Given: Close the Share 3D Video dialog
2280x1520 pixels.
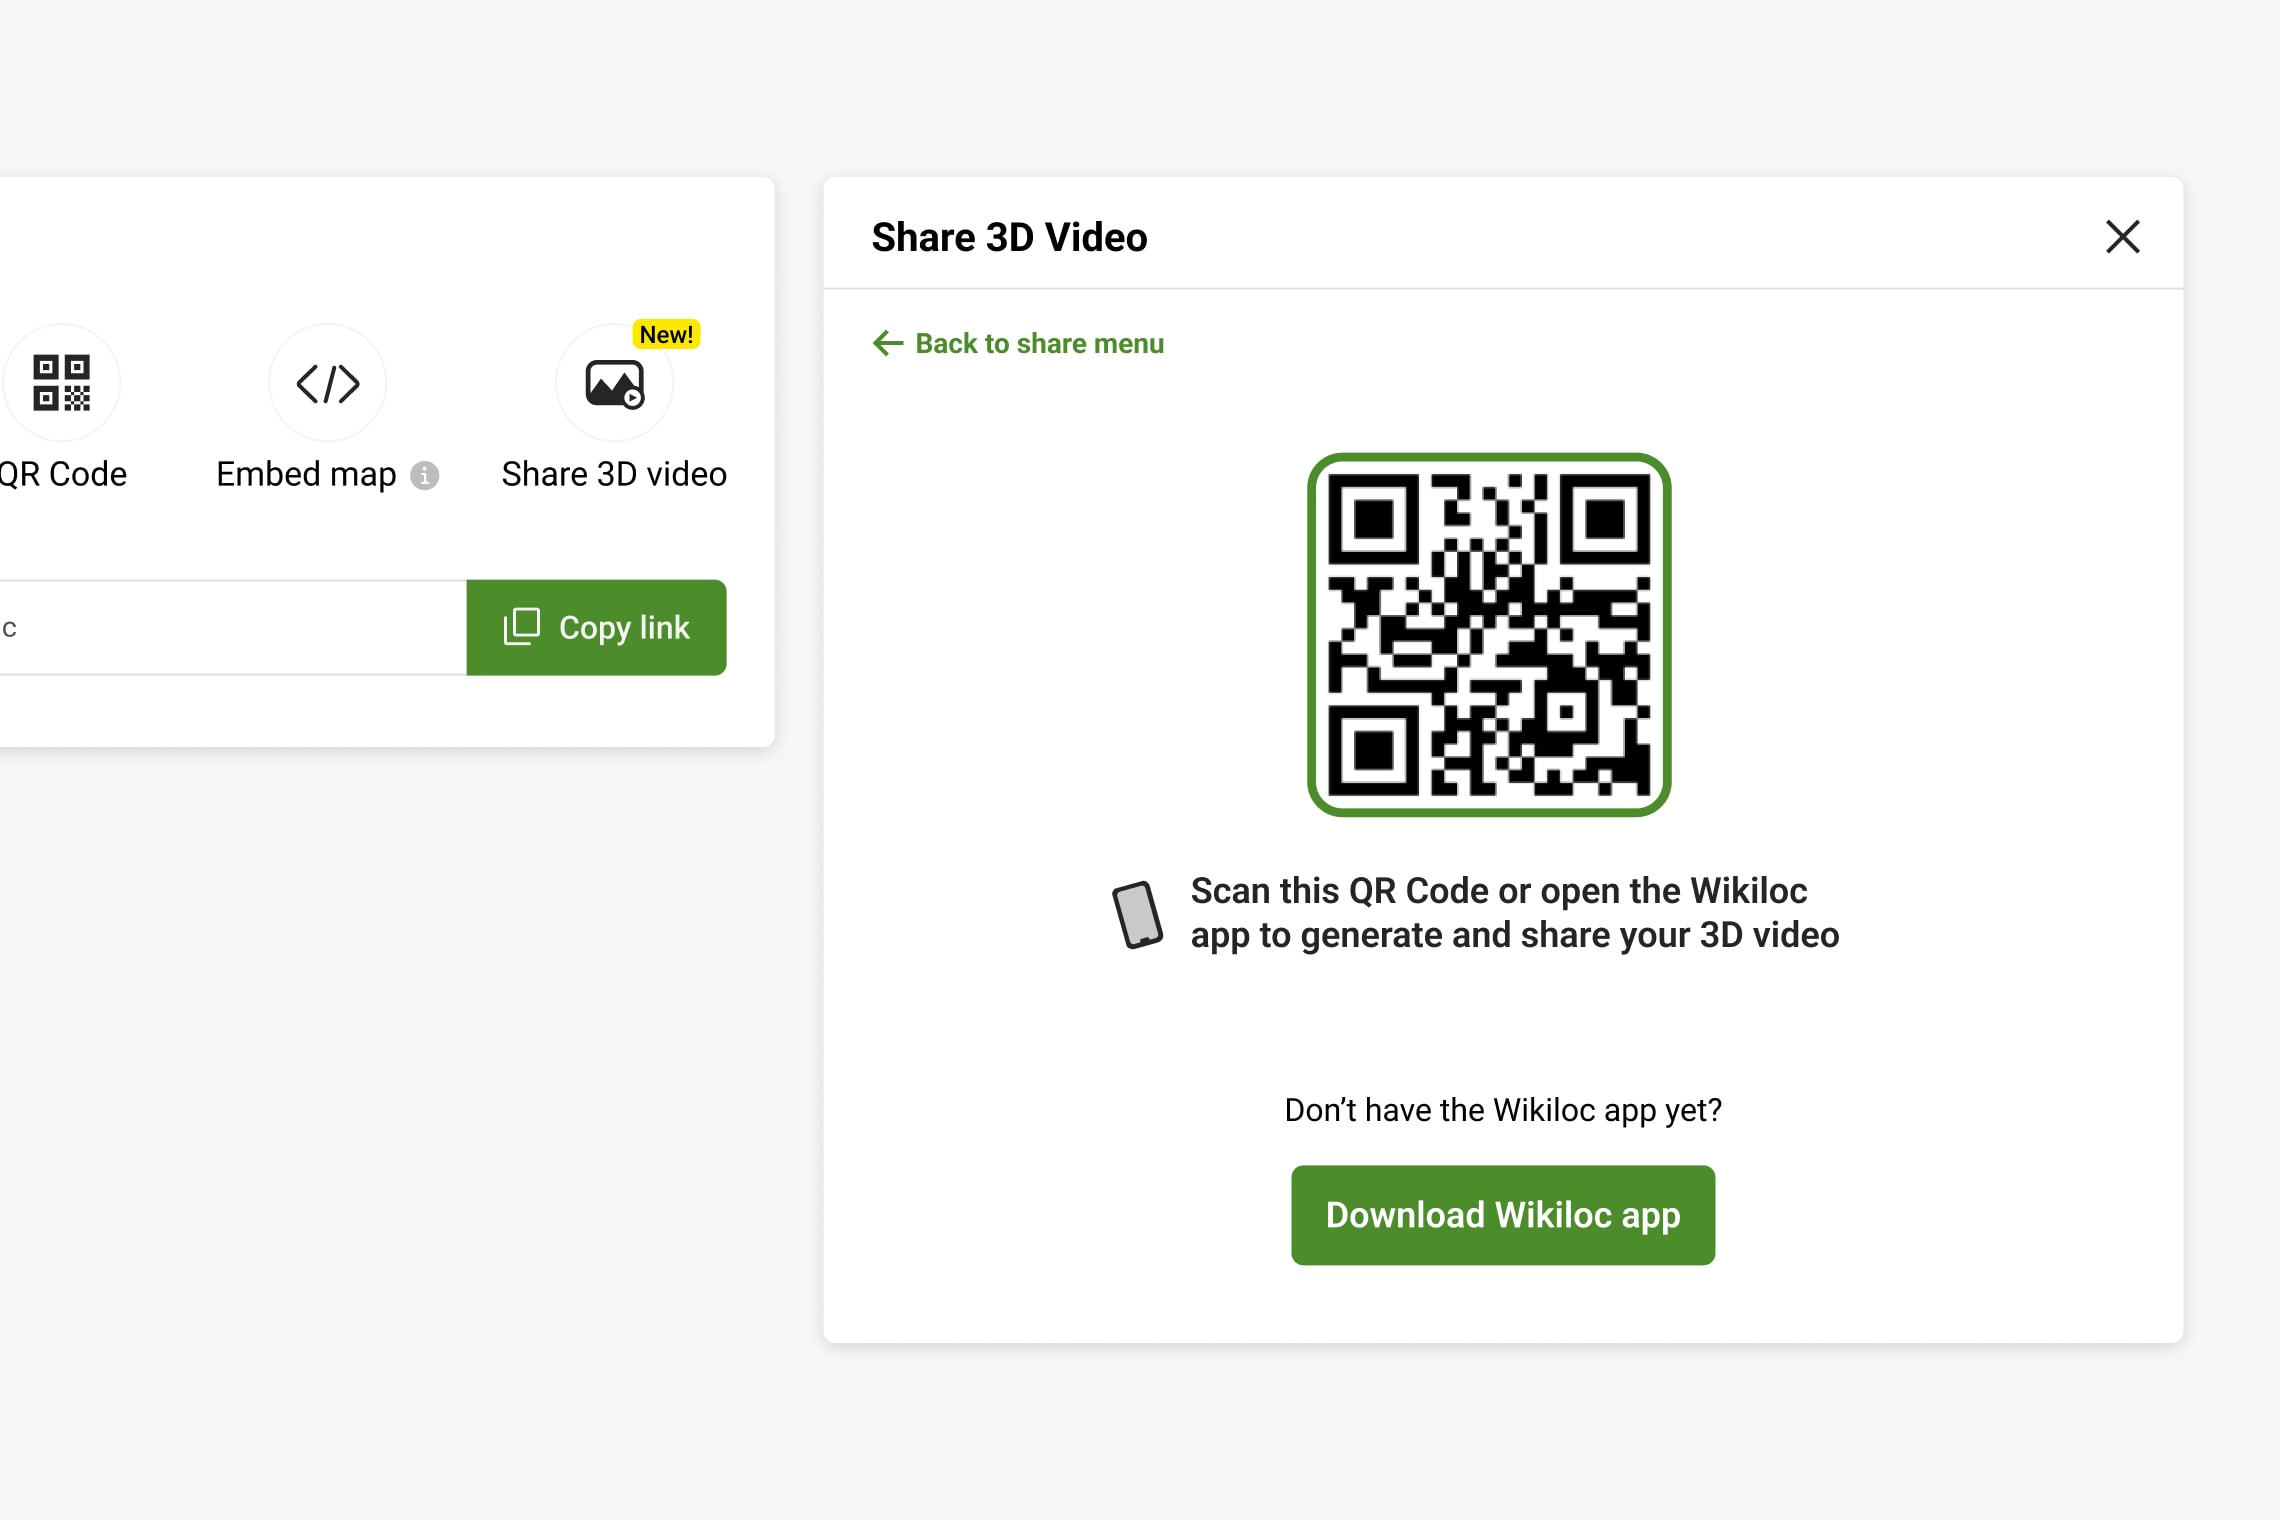Looking at the screenshot, I should pyautogui.click(x=2122, y=237).
